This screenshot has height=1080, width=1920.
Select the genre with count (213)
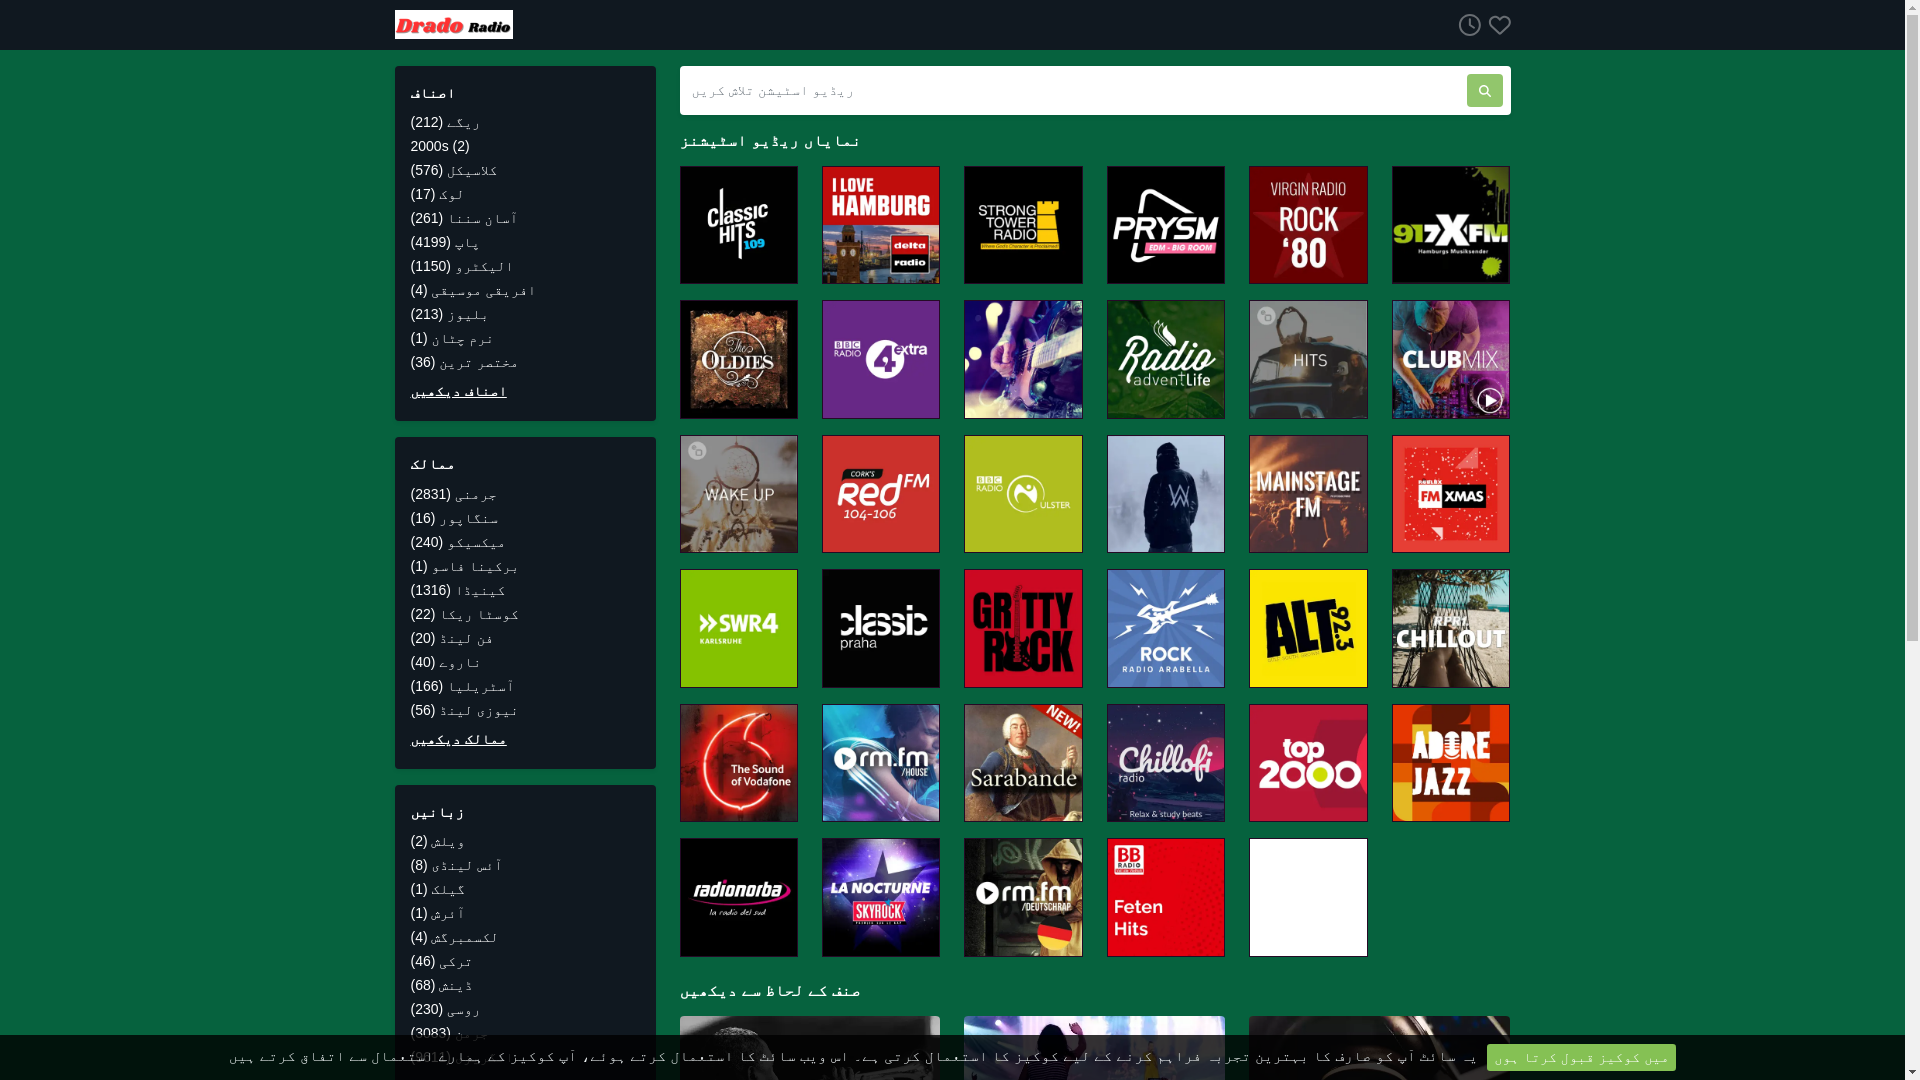click(449, 314)
